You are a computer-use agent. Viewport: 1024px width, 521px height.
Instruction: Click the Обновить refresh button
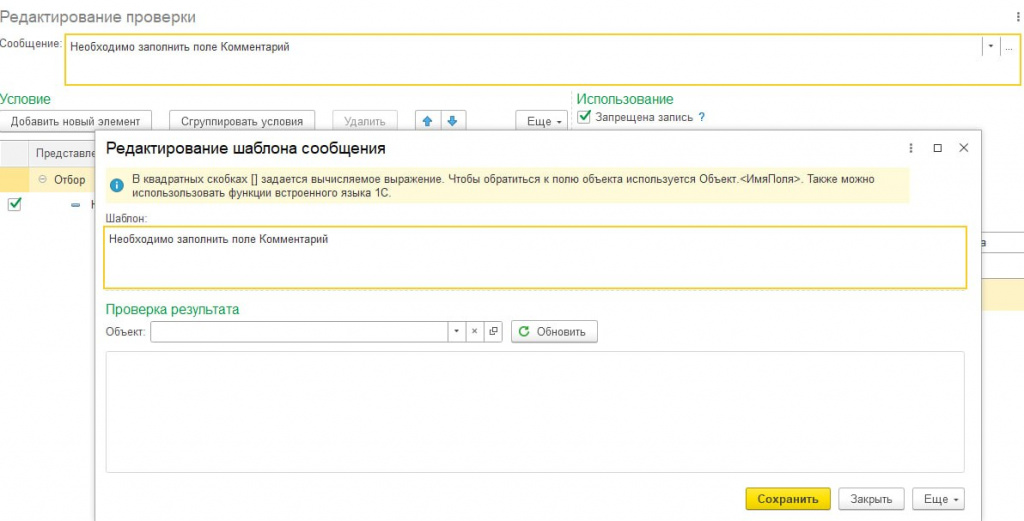[555, 331]
